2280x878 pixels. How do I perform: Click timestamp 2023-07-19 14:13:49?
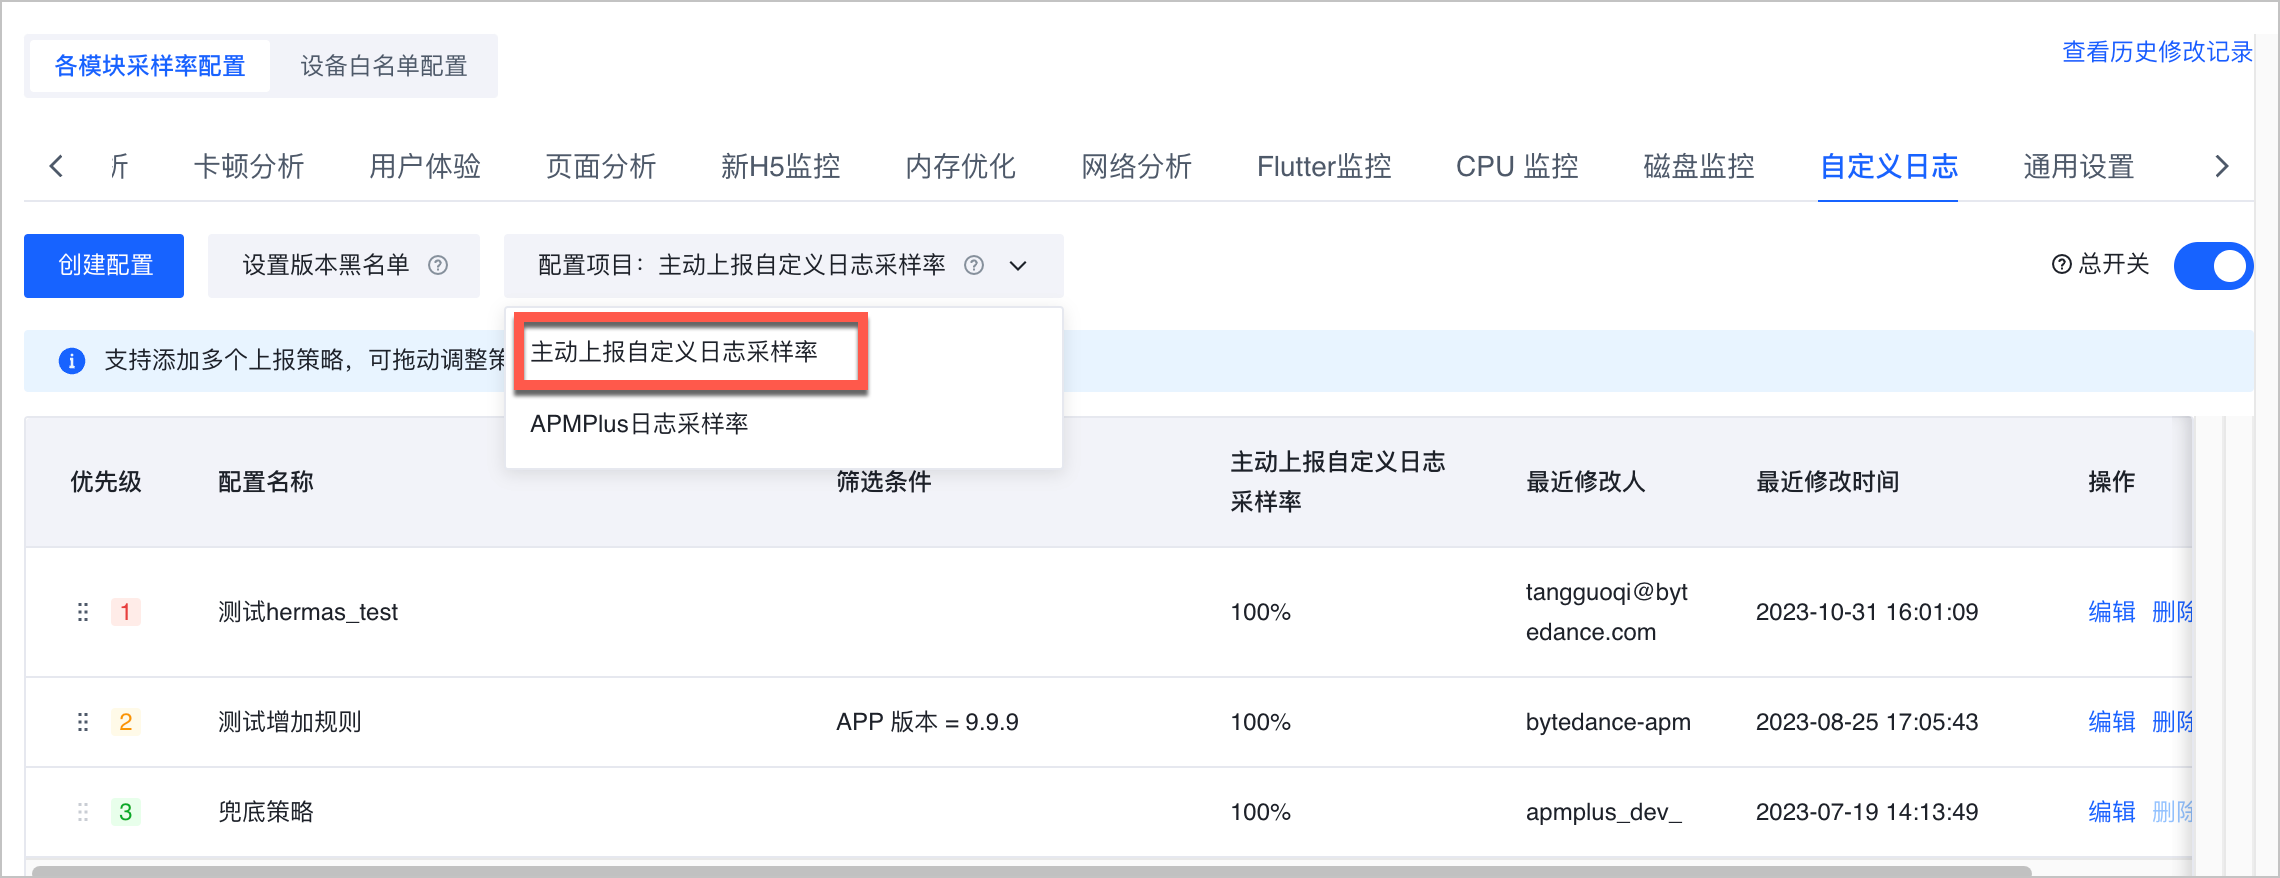(1867, 812)
